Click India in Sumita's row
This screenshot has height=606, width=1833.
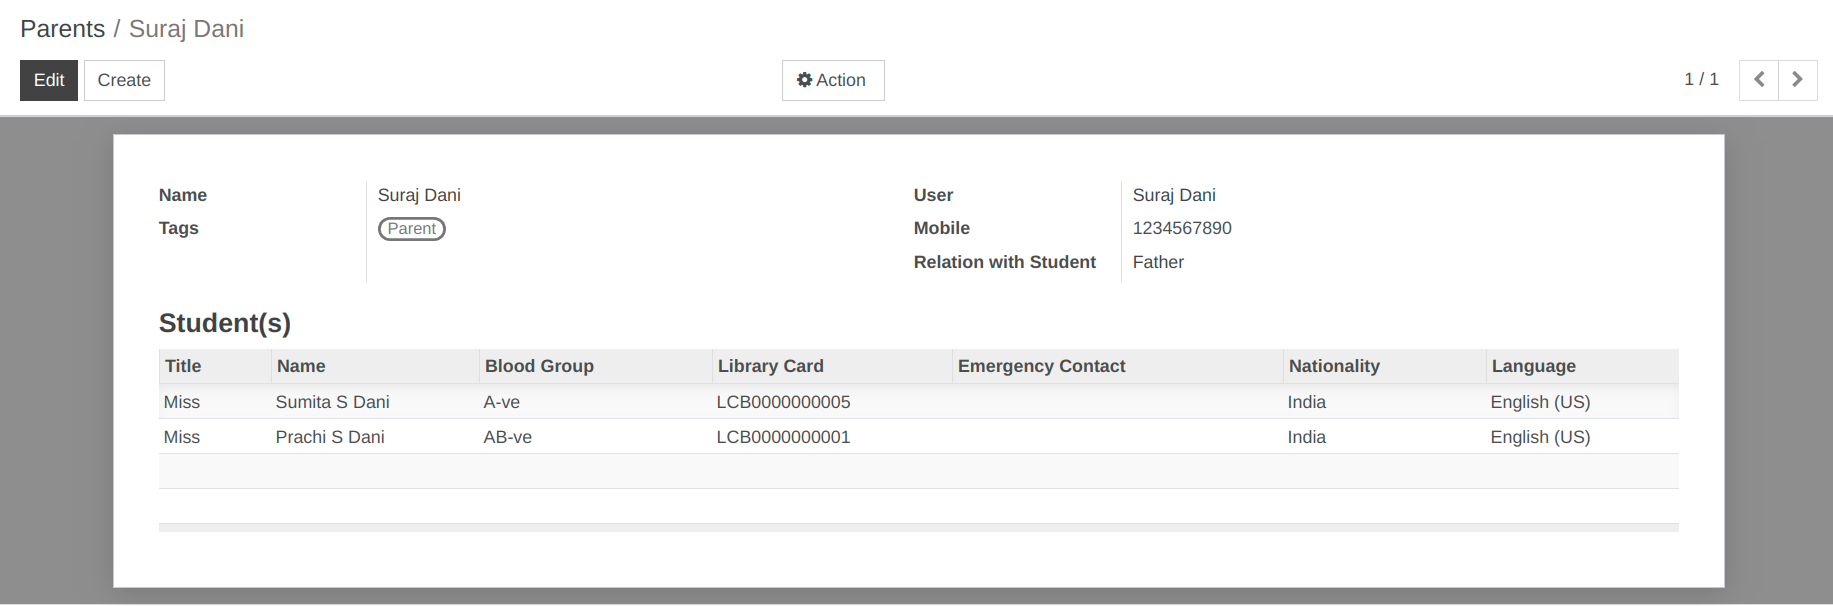1306,402
